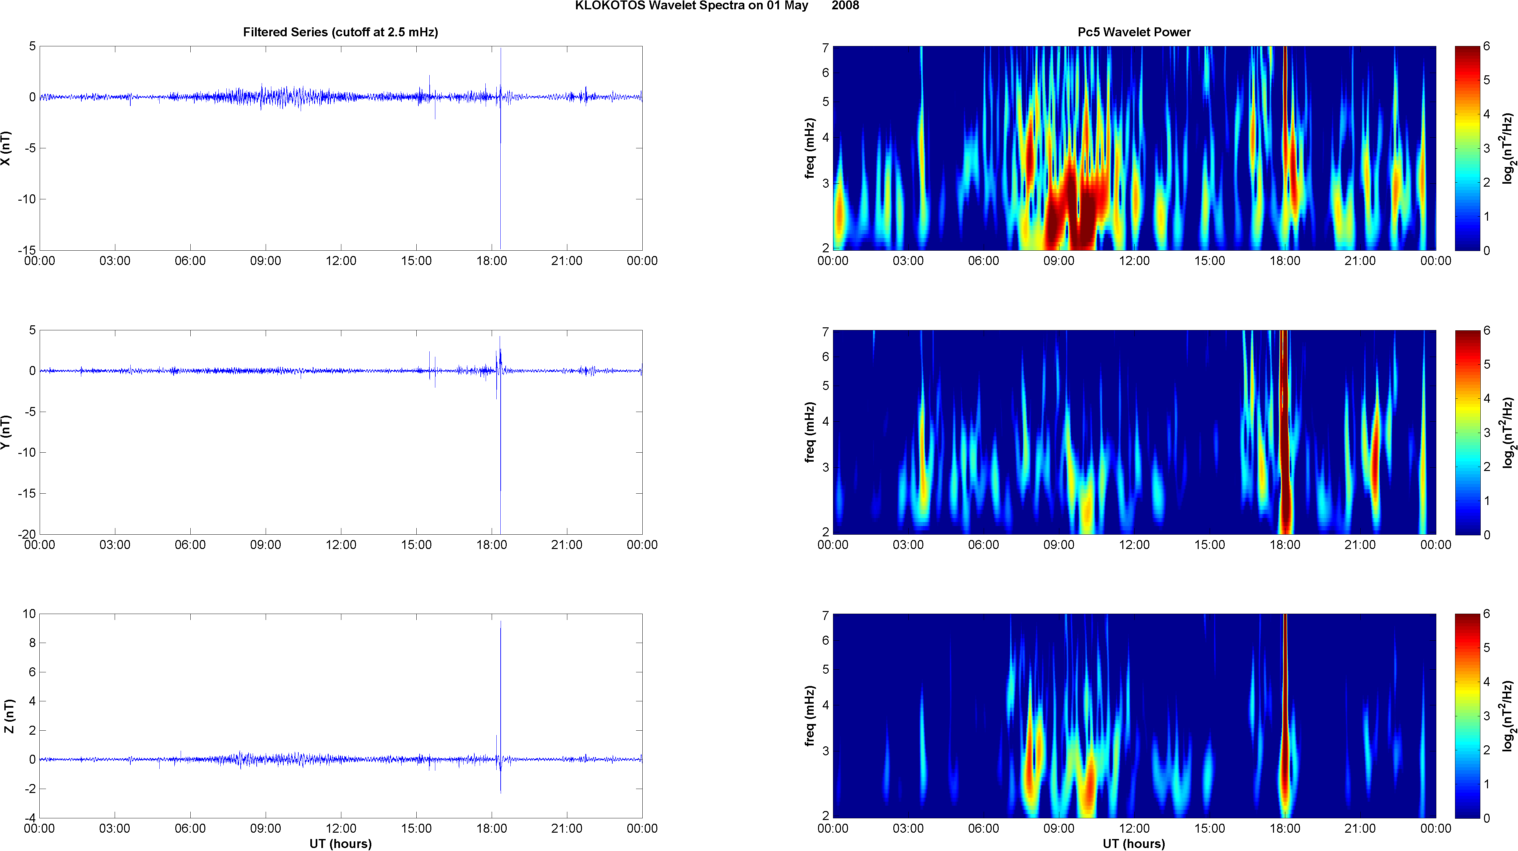1518x851 pixels.
Task: Click "03:00" tick label under the bottom spectrogram
Action: tap(908, 829)
